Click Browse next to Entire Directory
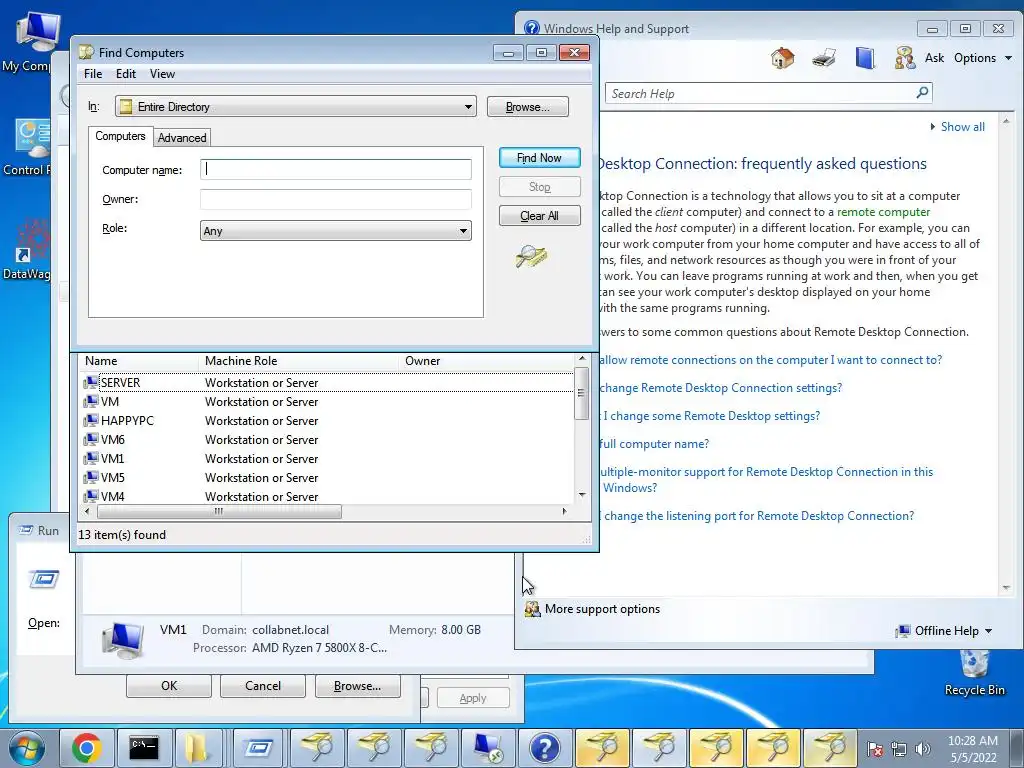1024x768 pixels. click(x=528, y=106)
